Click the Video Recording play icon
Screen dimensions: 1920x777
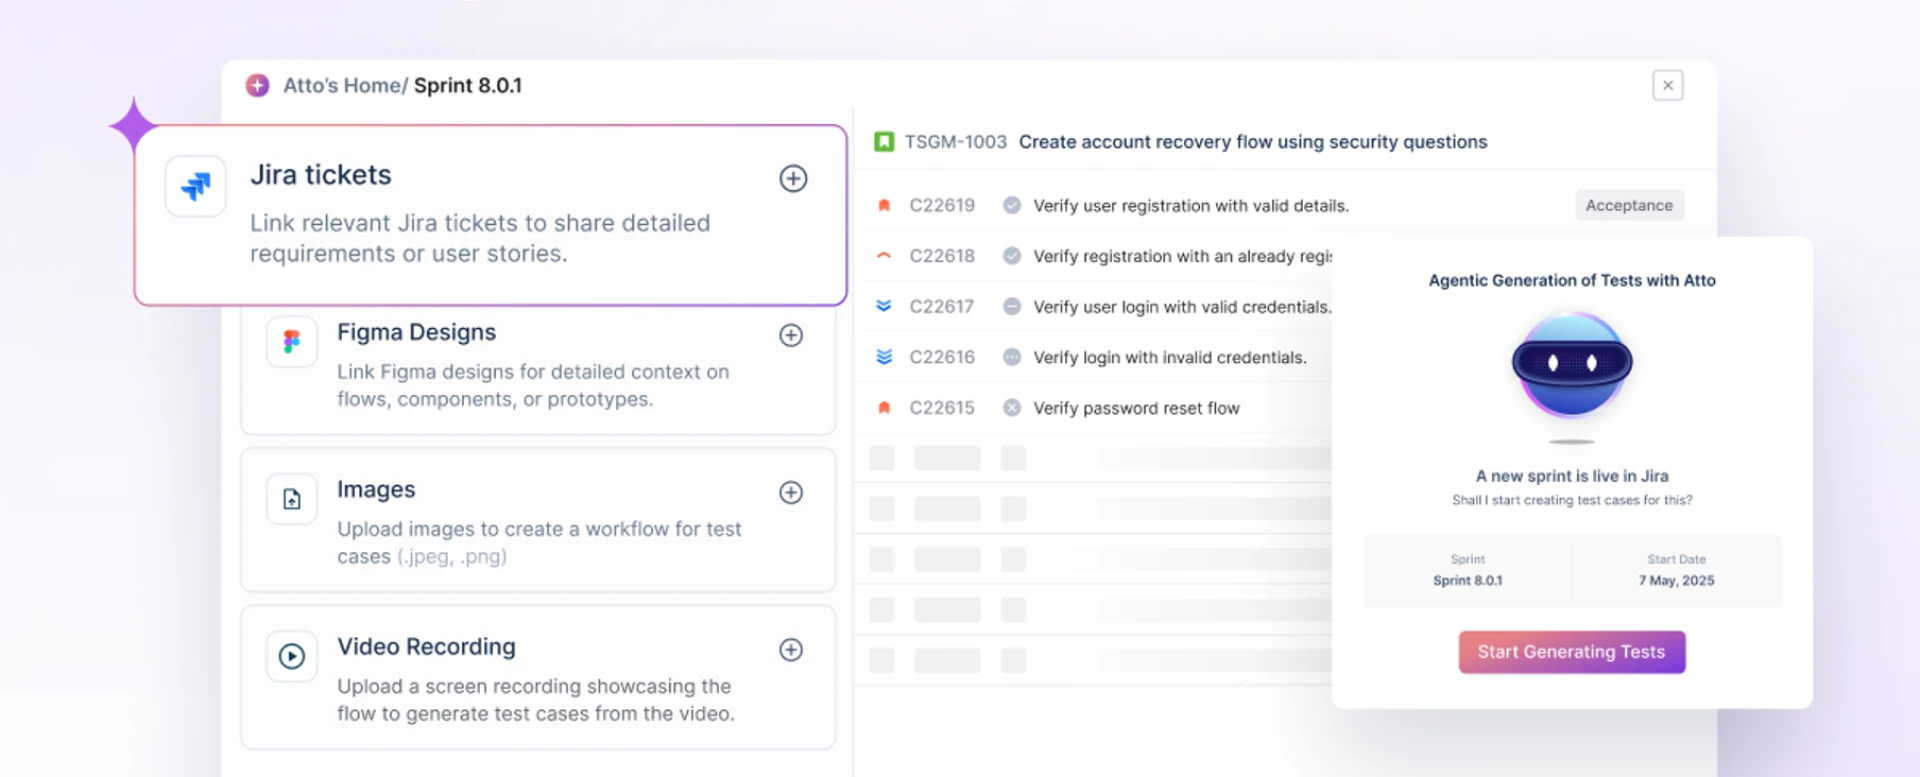click(x=291, y=656)
